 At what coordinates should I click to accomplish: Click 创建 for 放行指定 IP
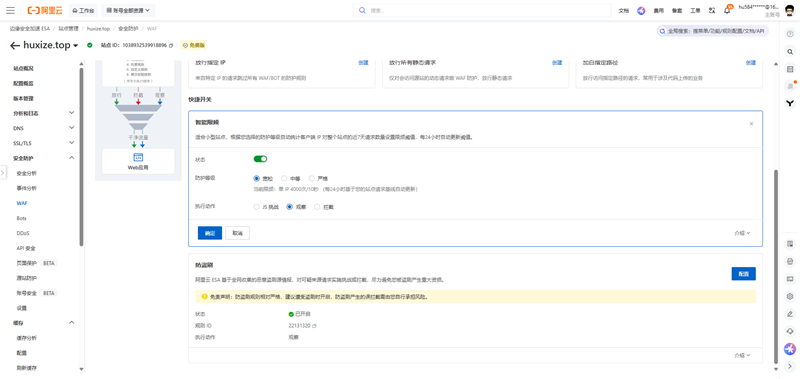(363, 62)
